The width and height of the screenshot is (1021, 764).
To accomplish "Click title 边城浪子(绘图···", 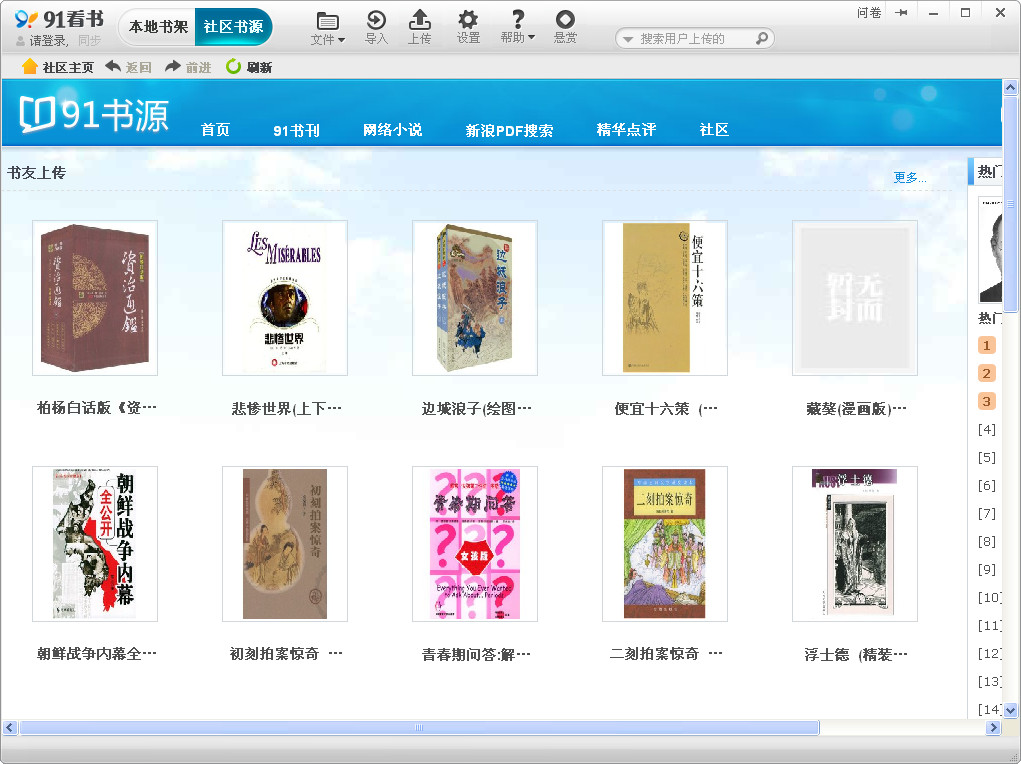I will click(476, 408).
